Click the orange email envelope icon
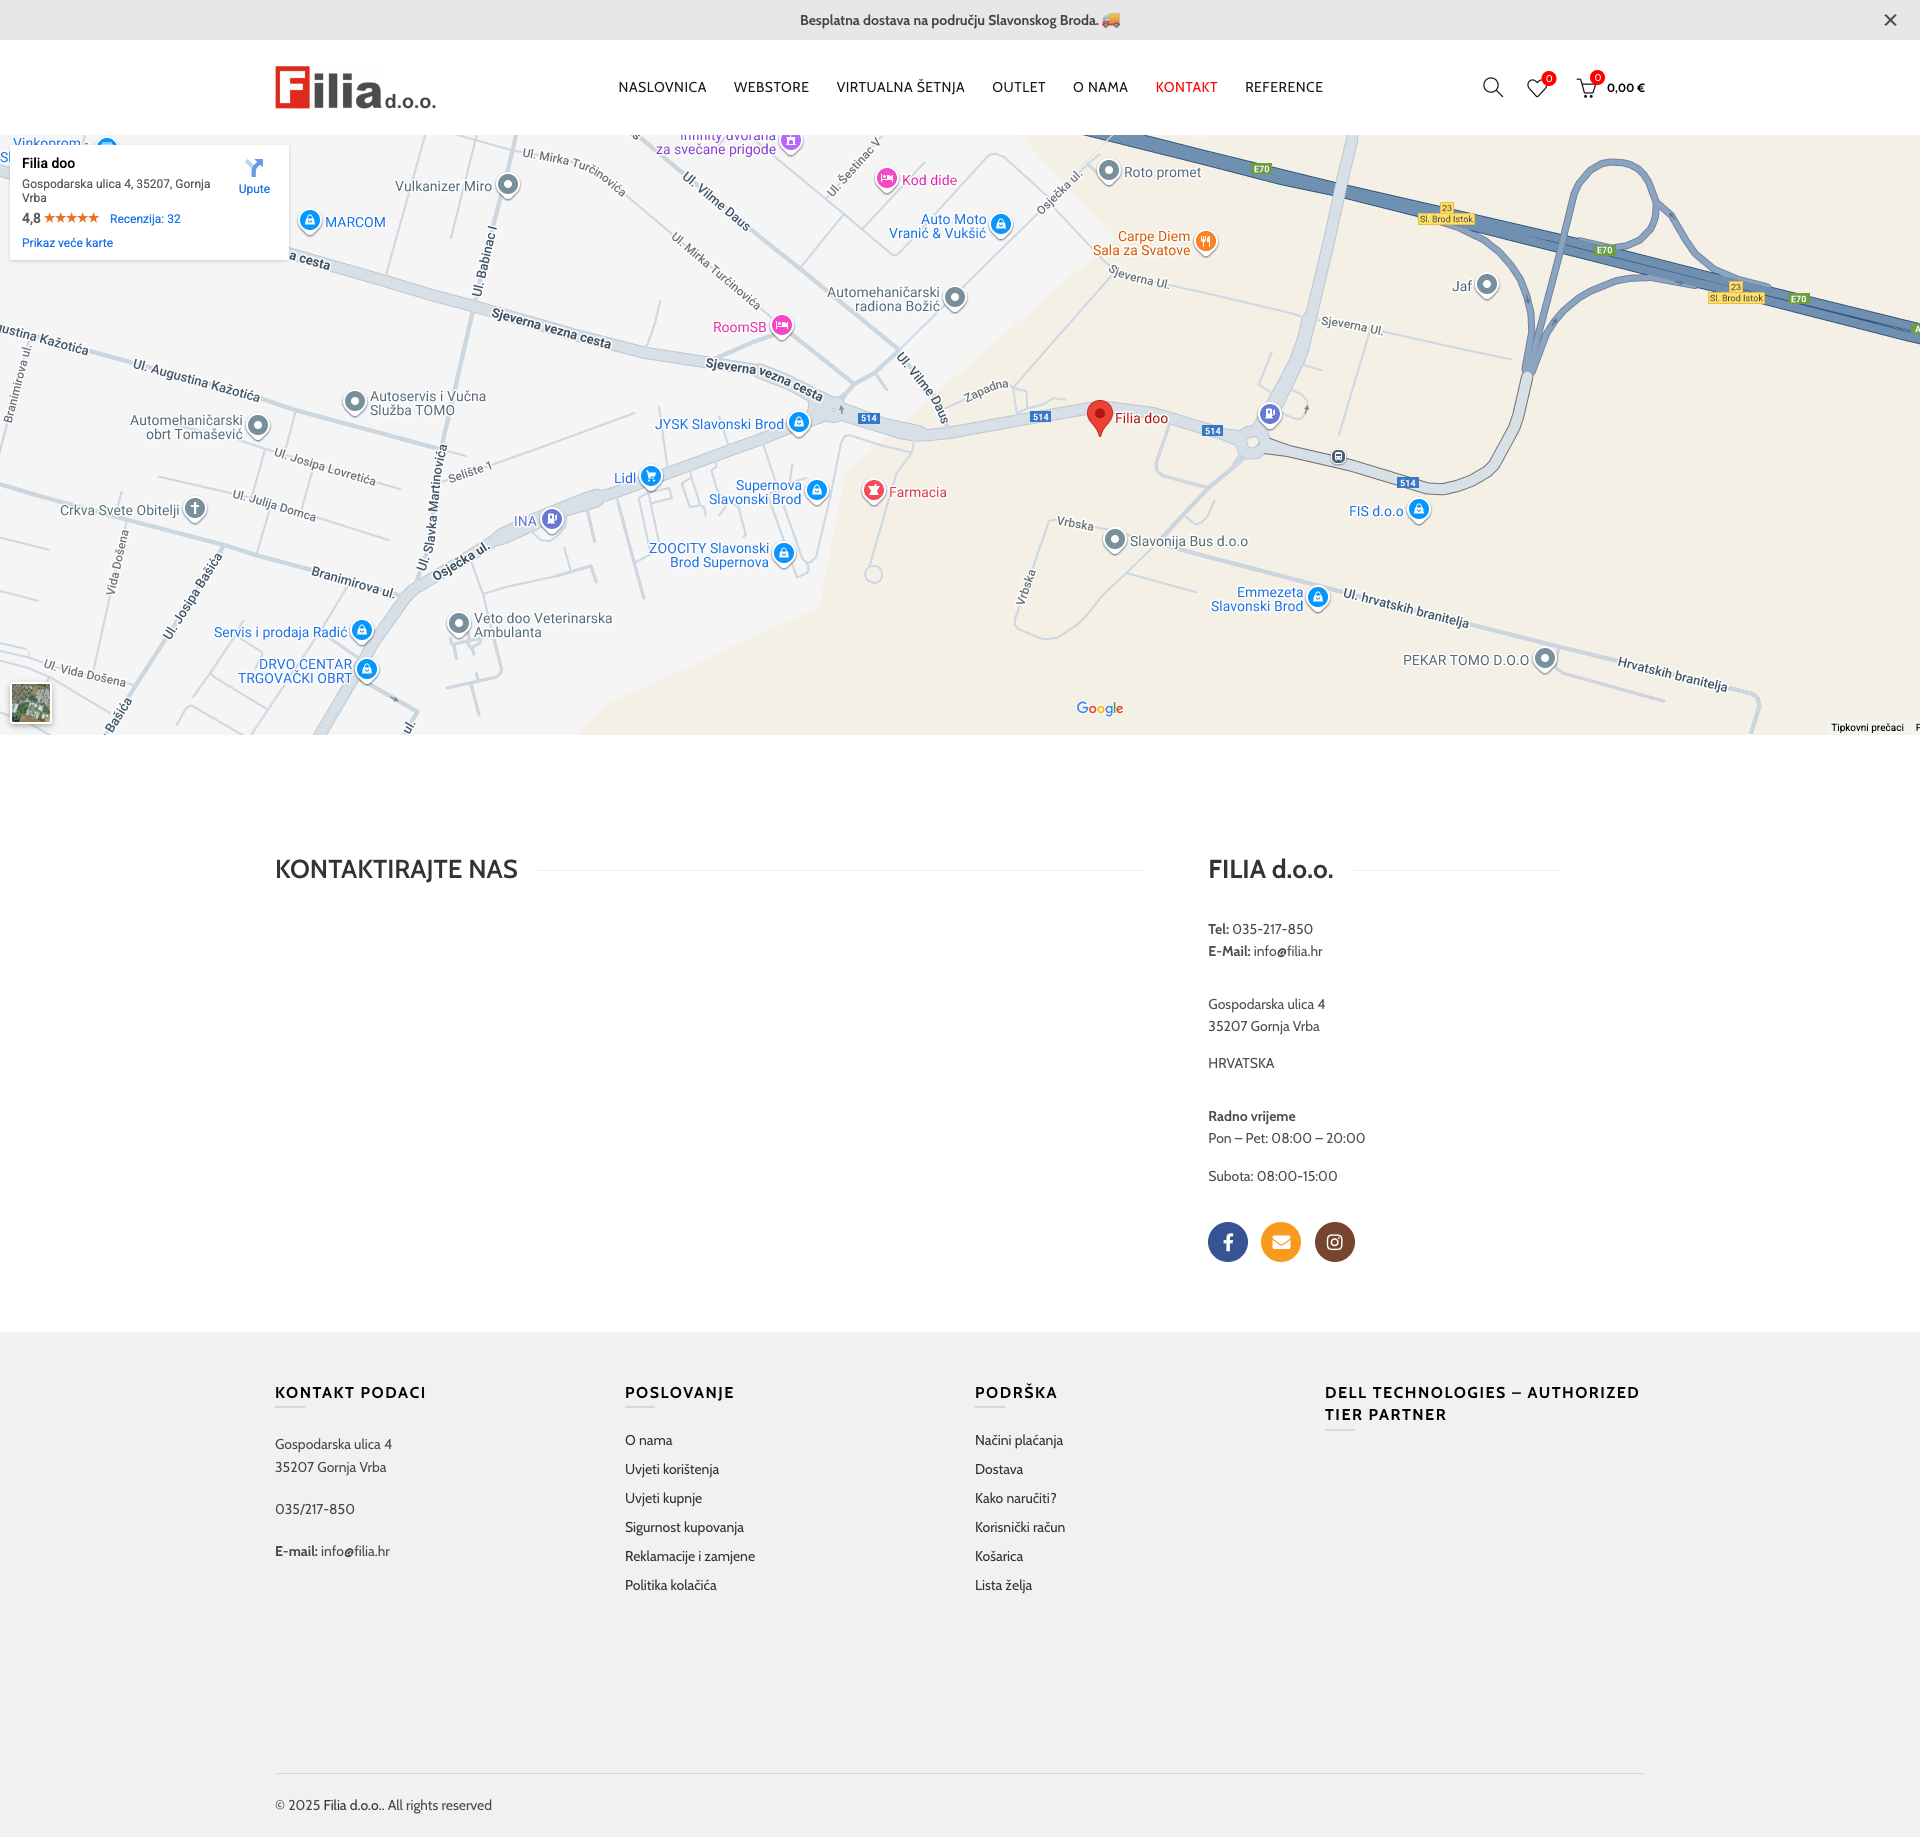The image size is (1920, 1837). (1281, 1242)
